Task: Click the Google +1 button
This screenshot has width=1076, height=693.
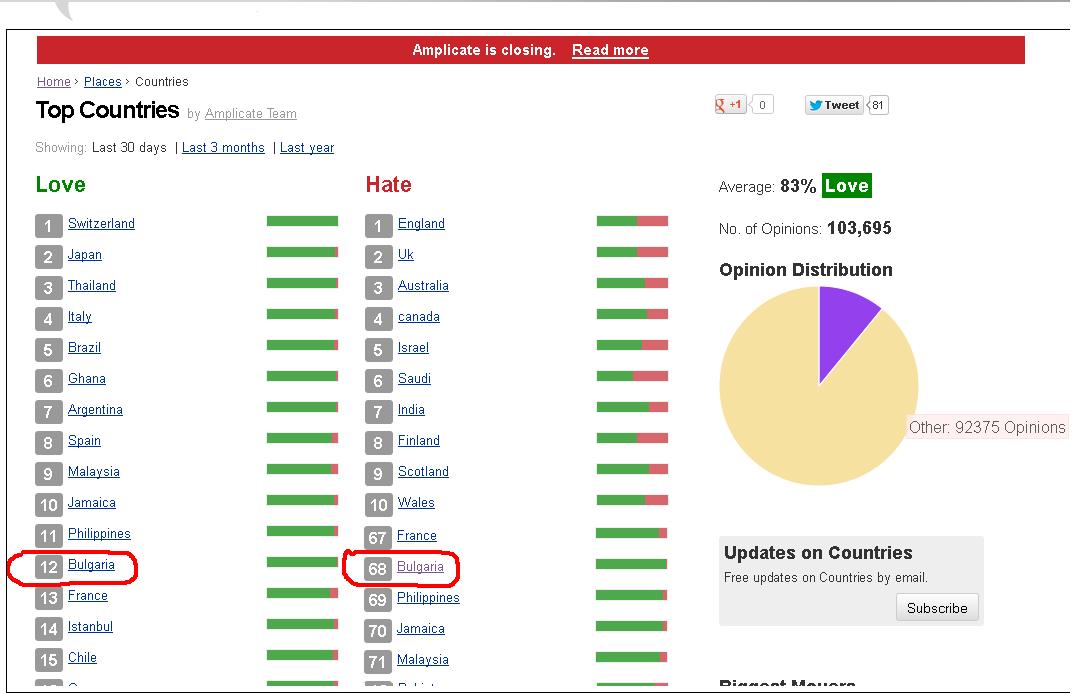Action: click(x=730, y=105)
